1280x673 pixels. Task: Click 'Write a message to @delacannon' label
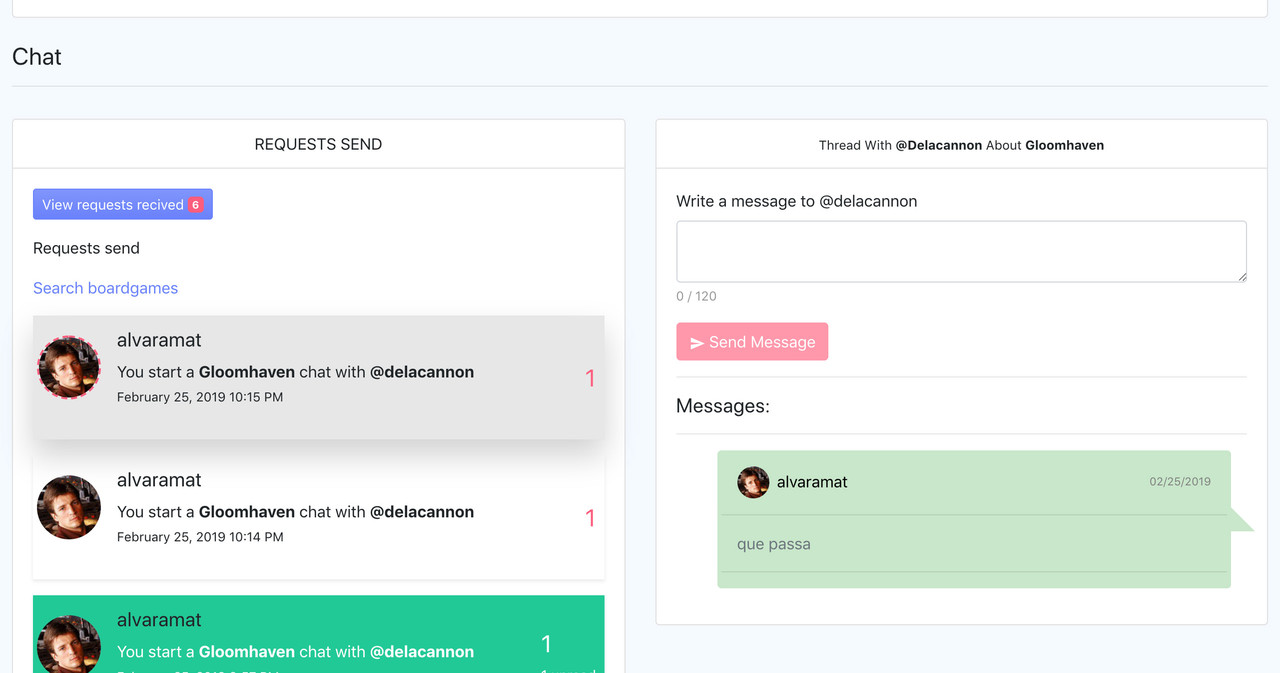797,201
